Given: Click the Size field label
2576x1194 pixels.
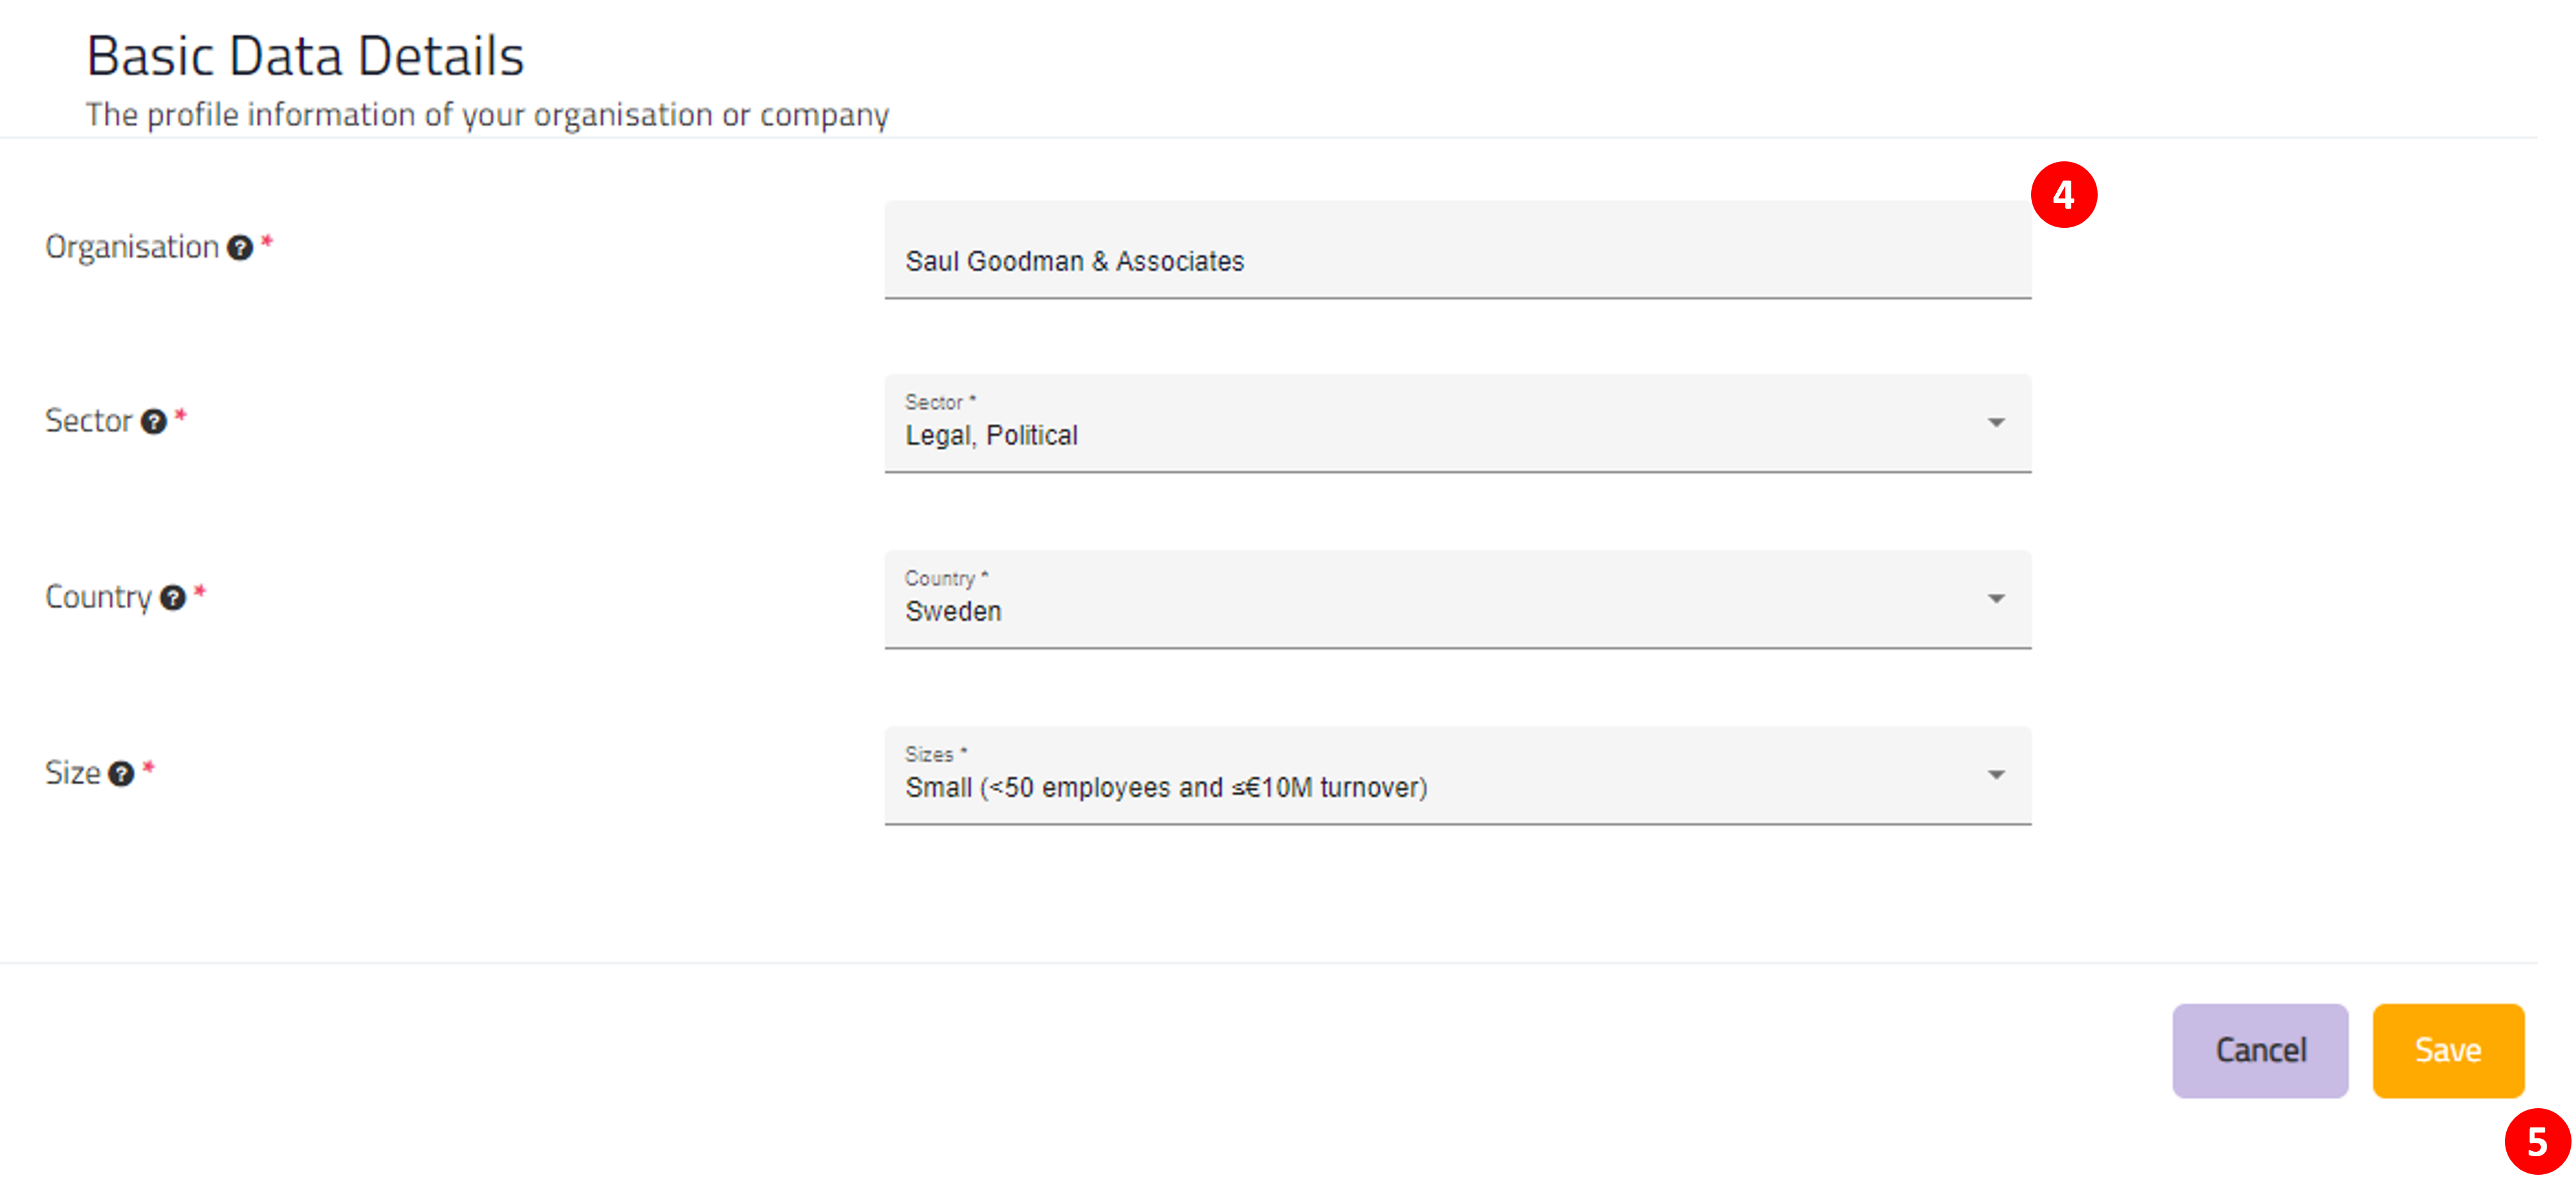Looking at the screenshot, I should pos(72,773).
